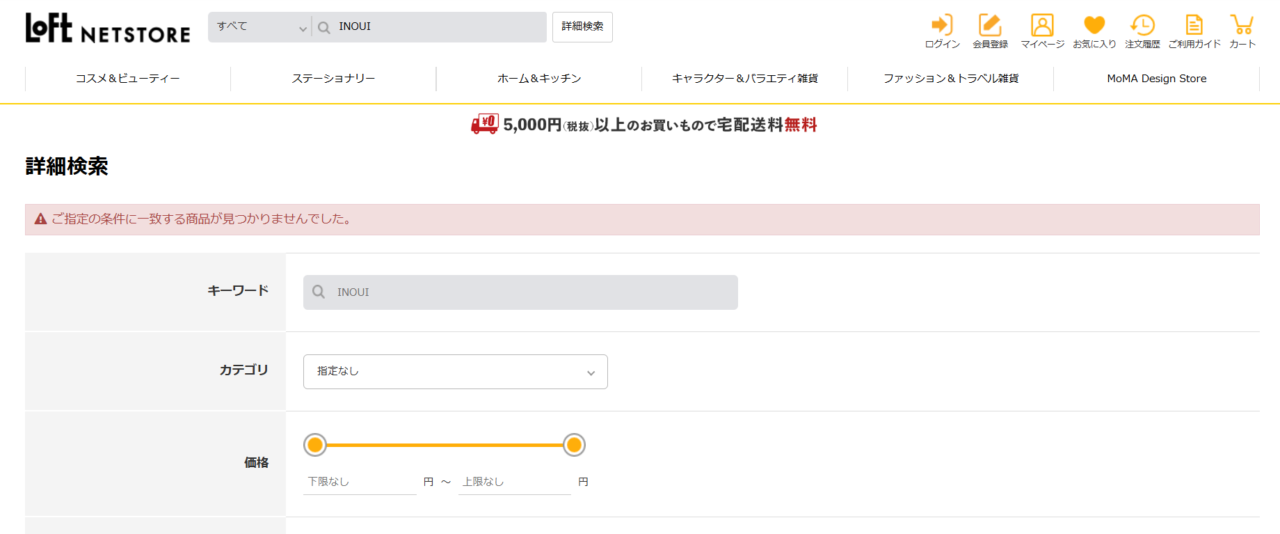Click the カテゴリ dropdown chevron arrow
Viewport: 1280px width, 534px height.
click(591, 373)
